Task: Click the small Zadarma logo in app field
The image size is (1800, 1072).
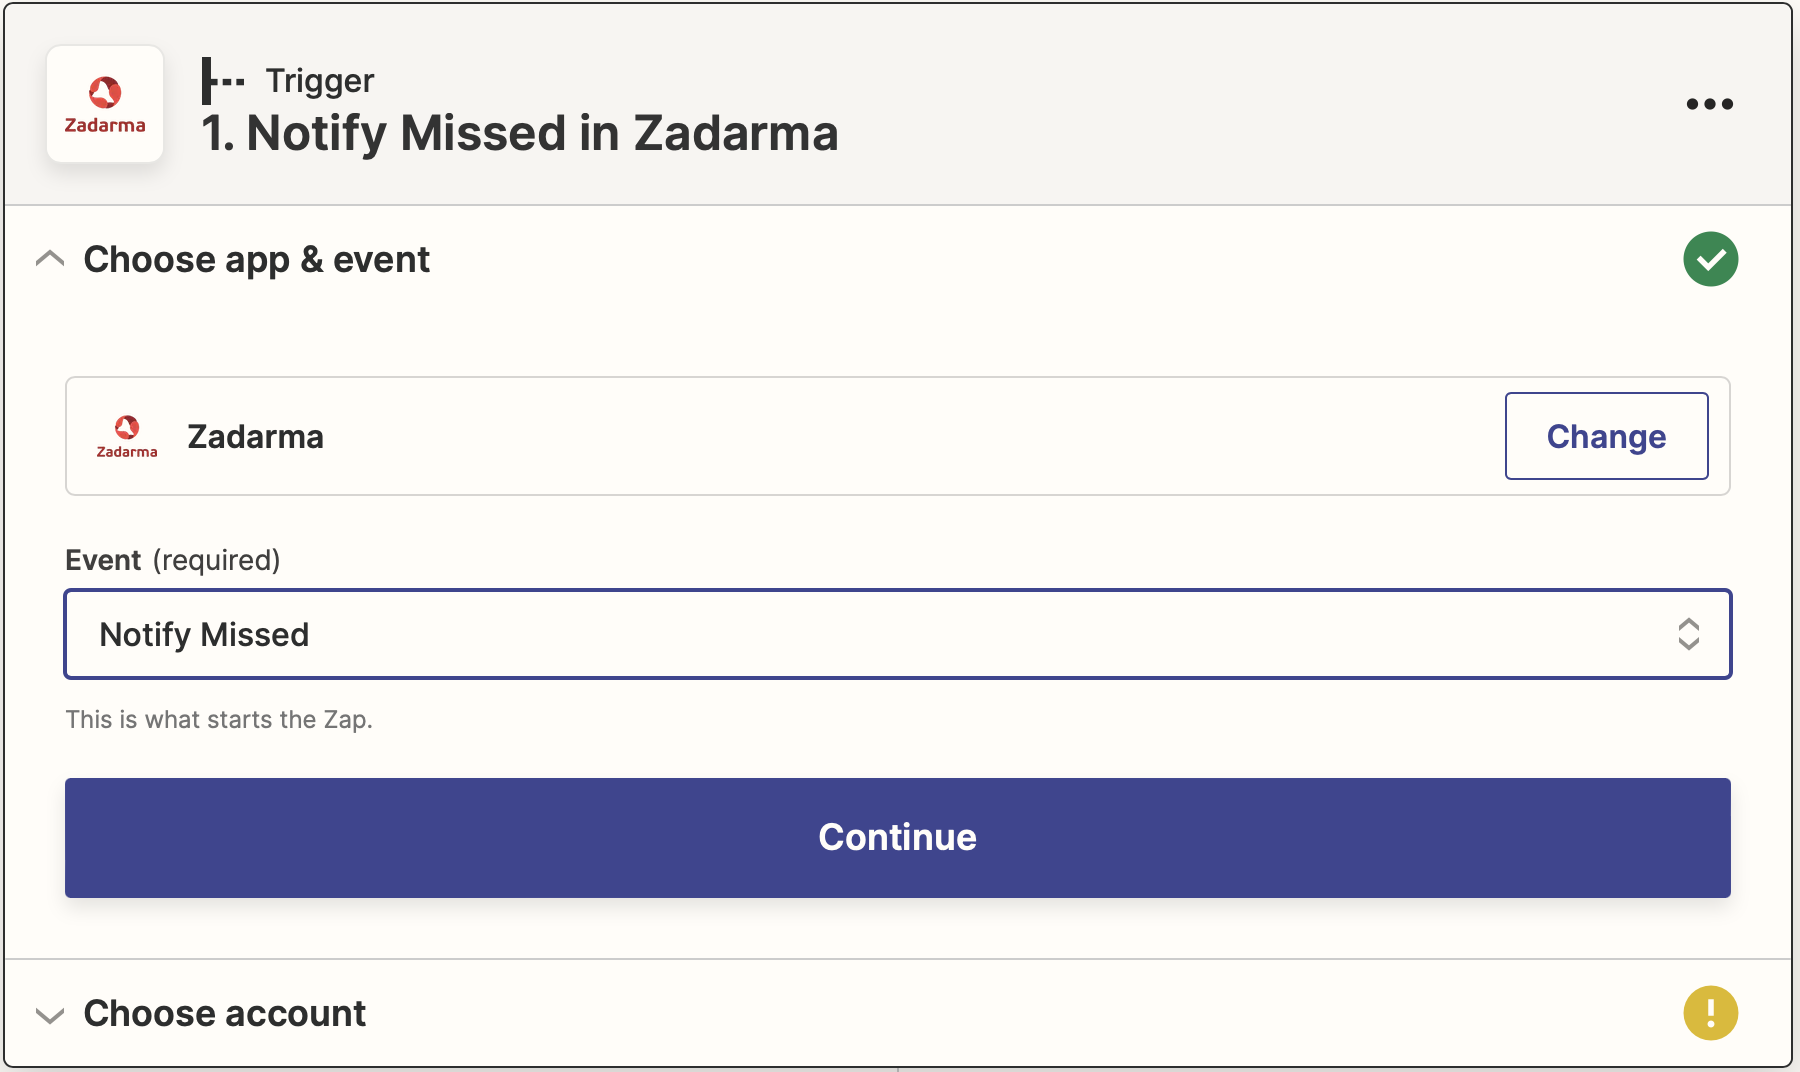Action: coord(127,437)
